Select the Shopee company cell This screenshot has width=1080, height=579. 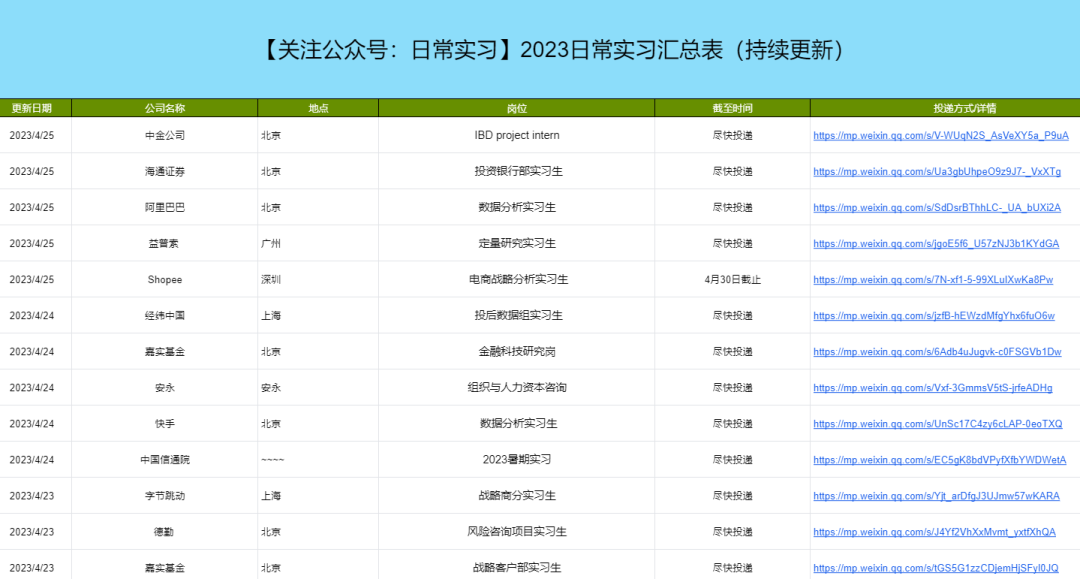pyautogui.click(x=165, y=280)
